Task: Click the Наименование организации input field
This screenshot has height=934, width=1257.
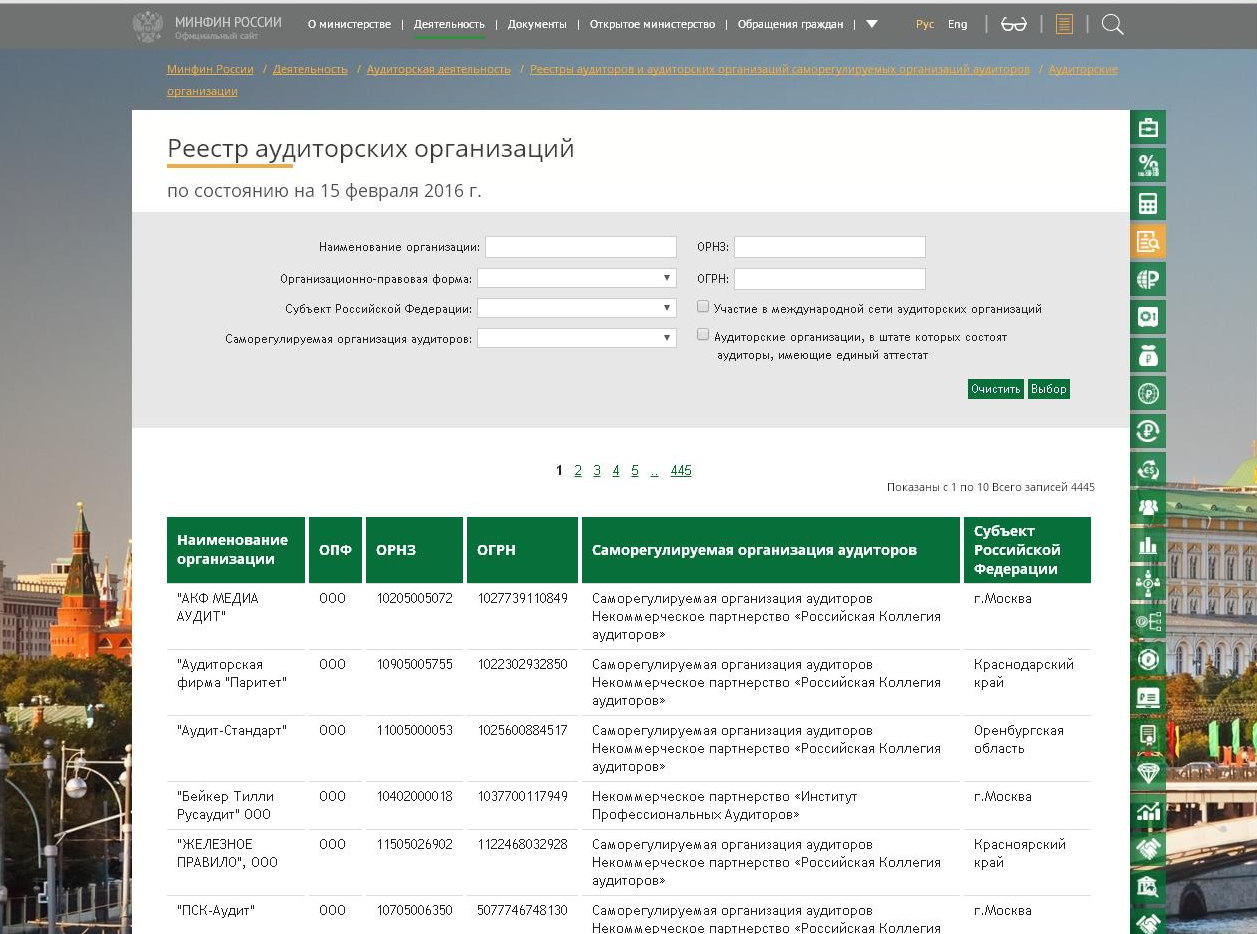Action: tap(581, 247)
